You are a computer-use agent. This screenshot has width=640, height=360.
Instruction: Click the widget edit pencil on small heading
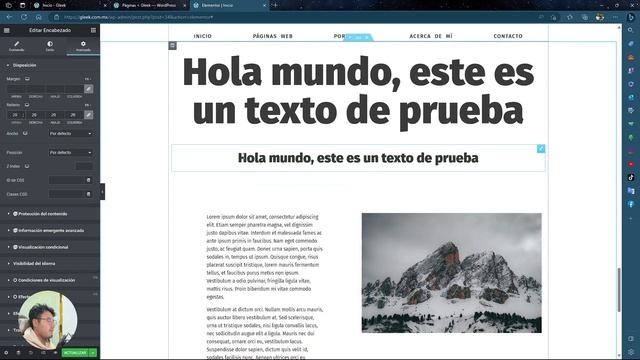[541, 149]
